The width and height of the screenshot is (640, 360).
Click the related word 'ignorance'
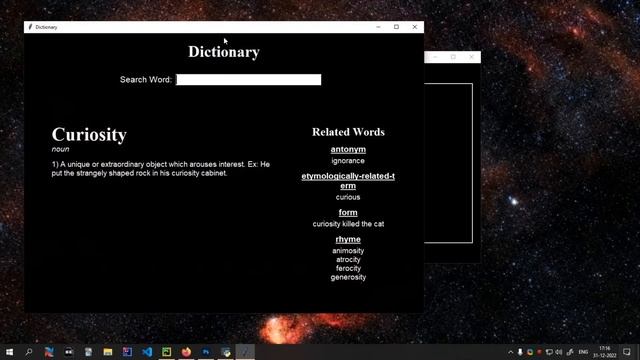click(x=348, y=161)
